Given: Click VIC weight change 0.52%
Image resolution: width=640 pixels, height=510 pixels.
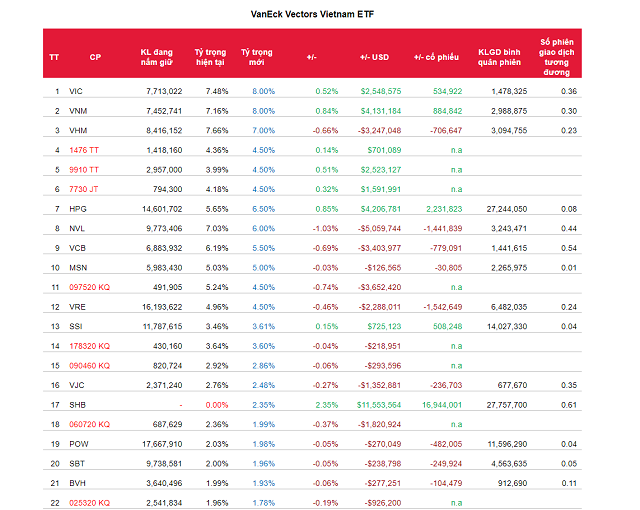Looking at the screenshot, I should (327, 91).
